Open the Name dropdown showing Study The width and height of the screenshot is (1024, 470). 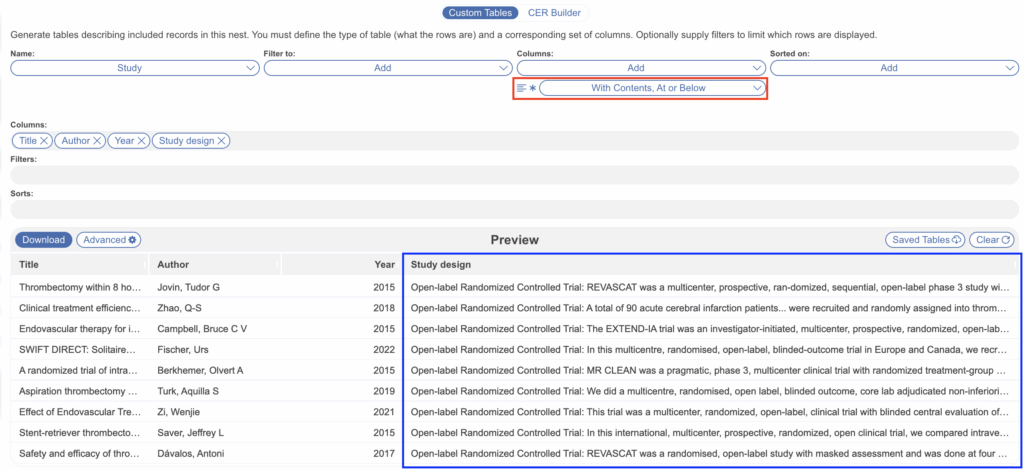pyautogui.click(x=135, y=68)
